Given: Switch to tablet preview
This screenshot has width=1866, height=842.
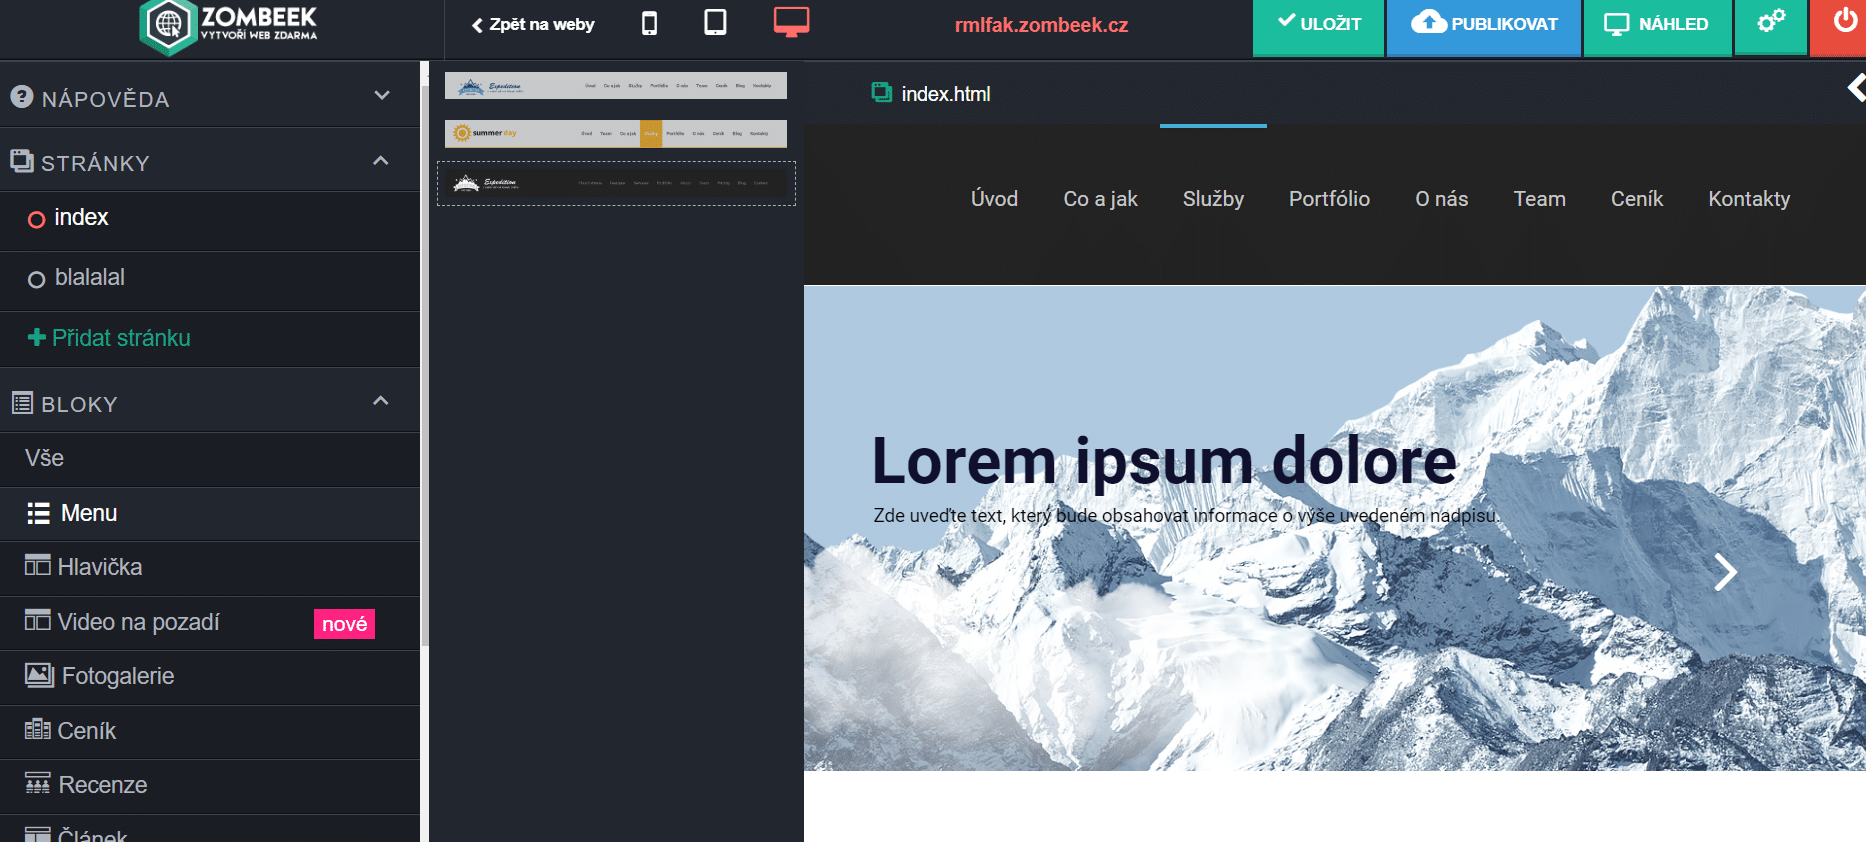Looking at the screenshot, I should [715, 22].
